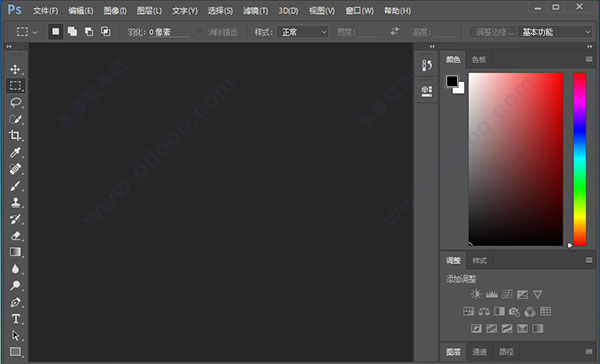This screenshot has width=600, height=364.
Task: Open the 基本功能 workspace dropdown
Action: (555, 32)
